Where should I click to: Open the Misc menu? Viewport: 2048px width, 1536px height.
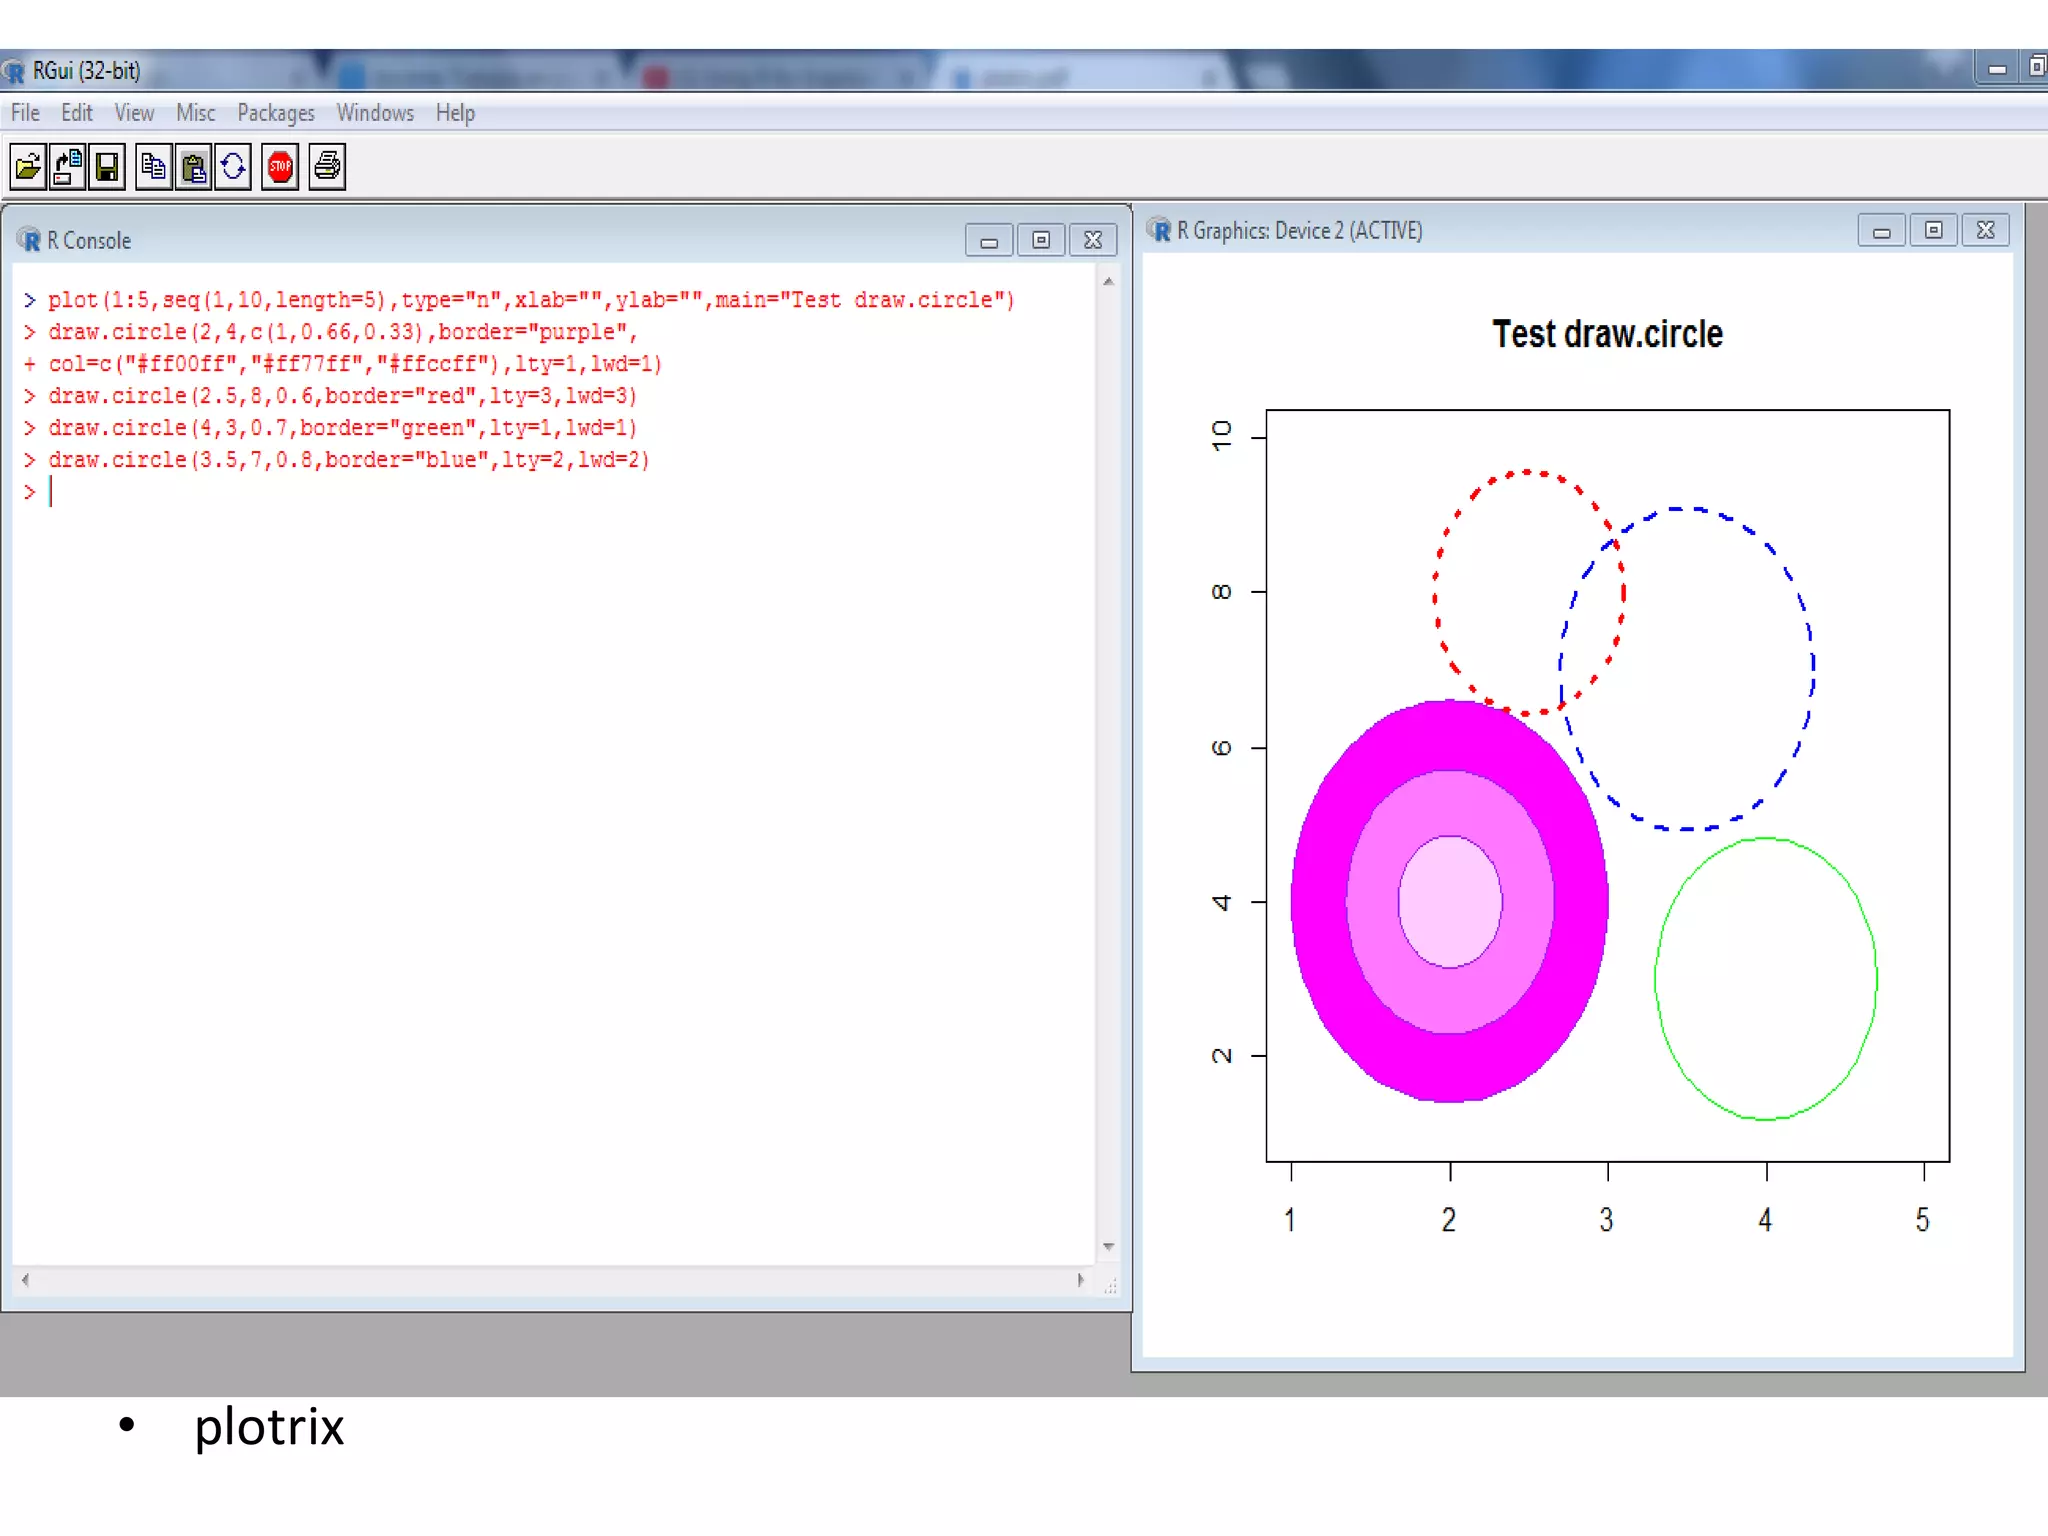(195, 113)
